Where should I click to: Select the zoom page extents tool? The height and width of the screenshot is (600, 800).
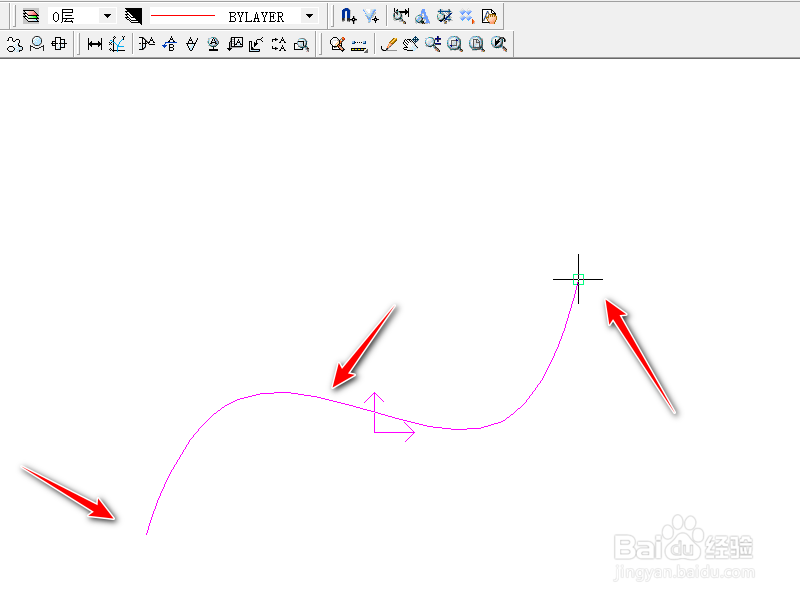(477, 44)
